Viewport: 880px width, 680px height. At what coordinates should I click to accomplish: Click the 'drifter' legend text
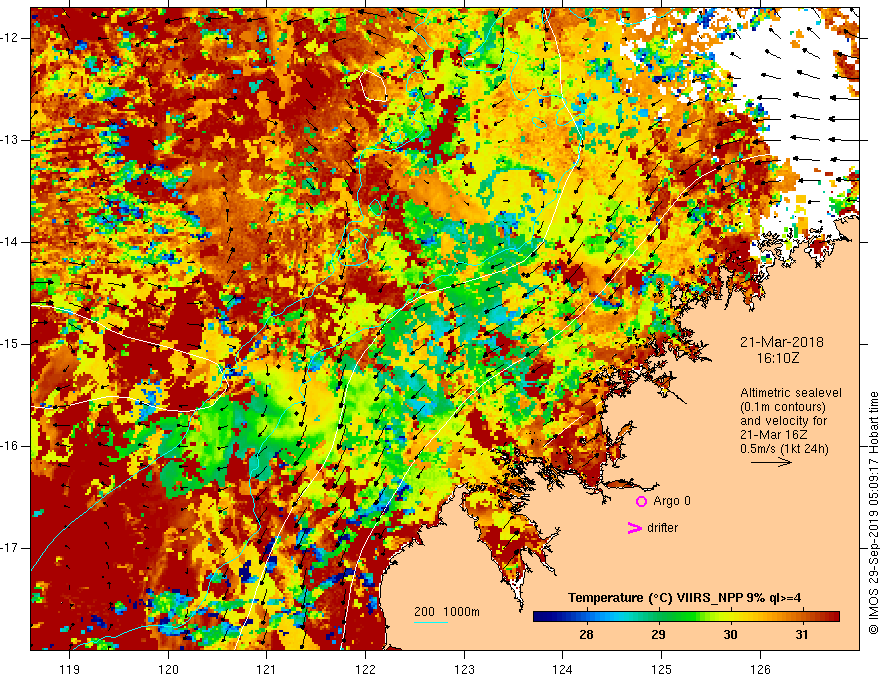coord(662,528)
